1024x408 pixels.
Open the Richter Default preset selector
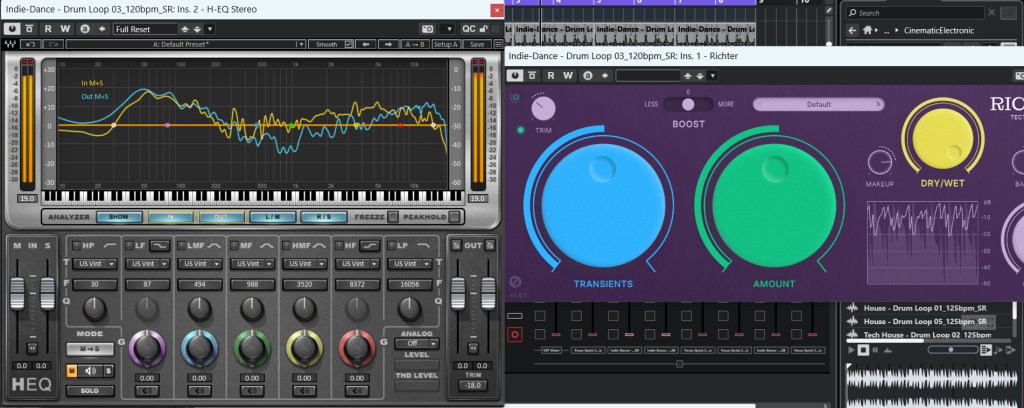[820, 104]
